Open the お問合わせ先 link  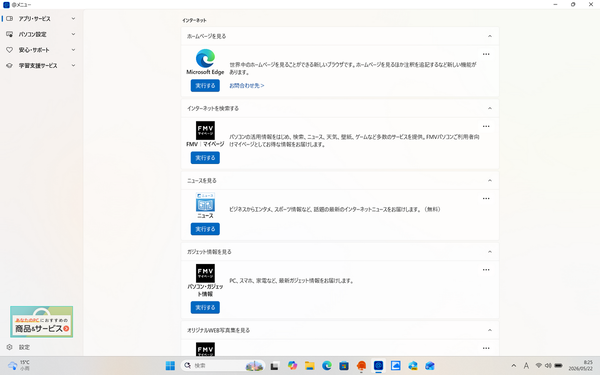(x=247, y=86)
